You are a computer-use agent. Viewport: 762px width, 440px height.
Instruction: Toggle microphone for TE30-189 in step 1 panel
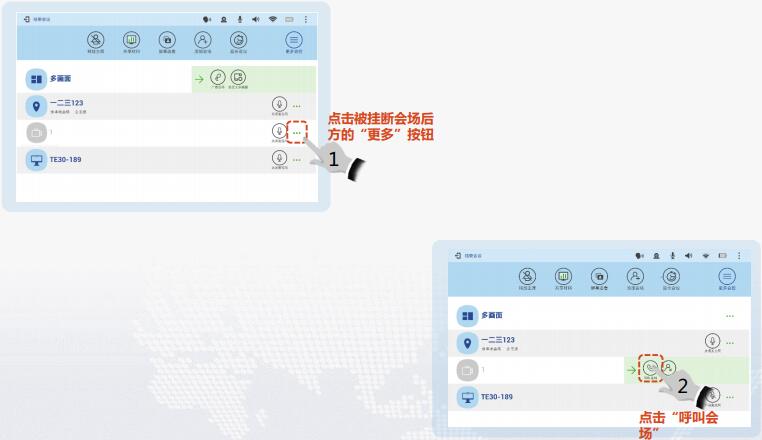click(x=279, y=159)
